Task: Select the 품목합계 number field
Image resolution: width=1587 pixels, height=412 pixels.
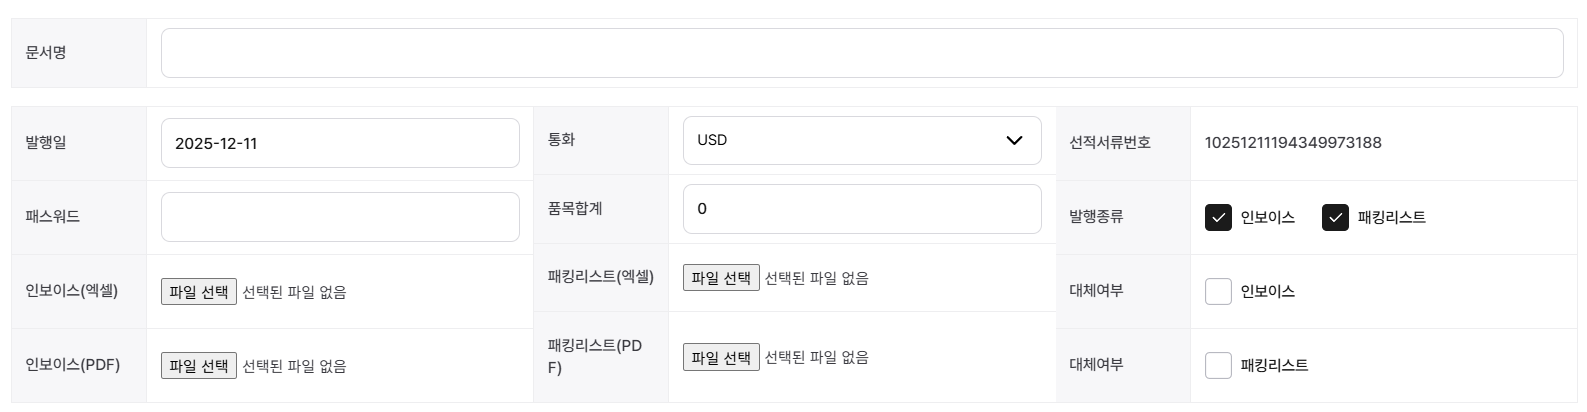Action: click(861, 209)
